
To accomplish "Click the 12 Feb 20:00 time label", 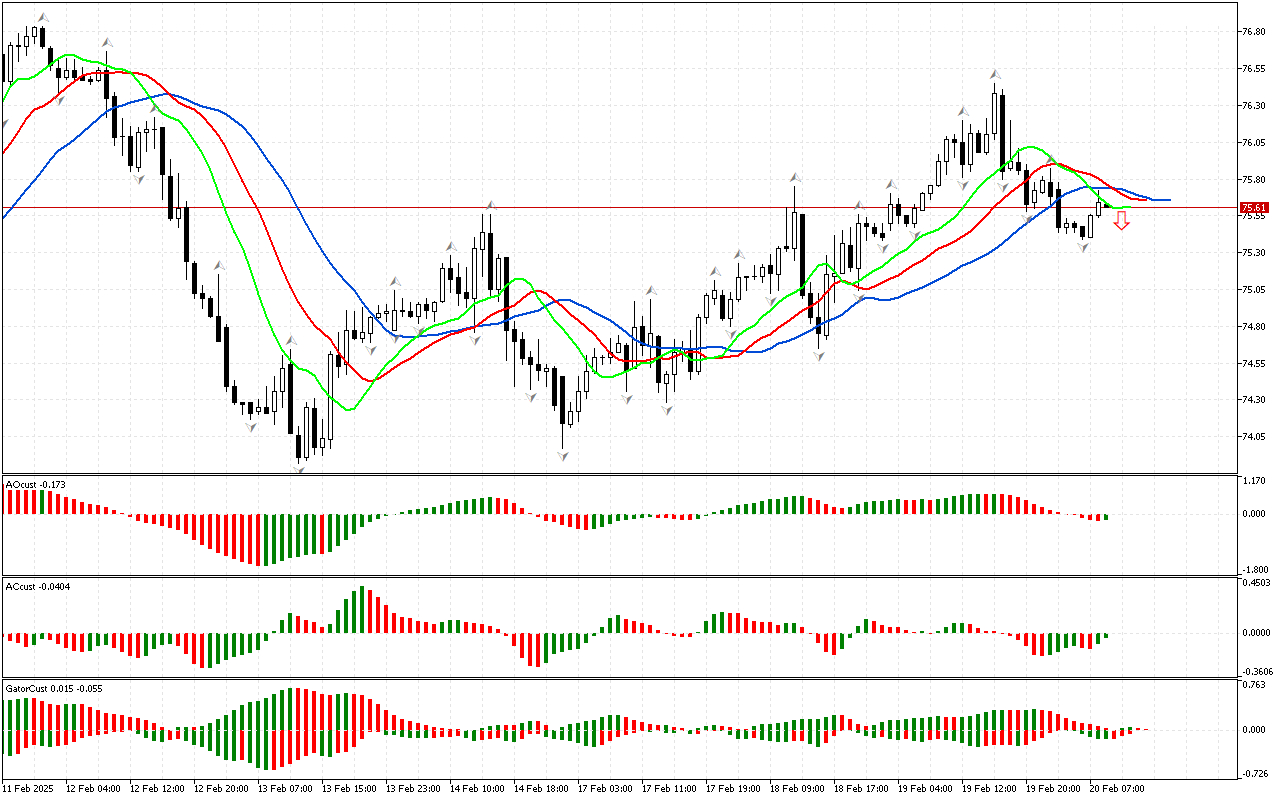I will [x=221, y=788].
